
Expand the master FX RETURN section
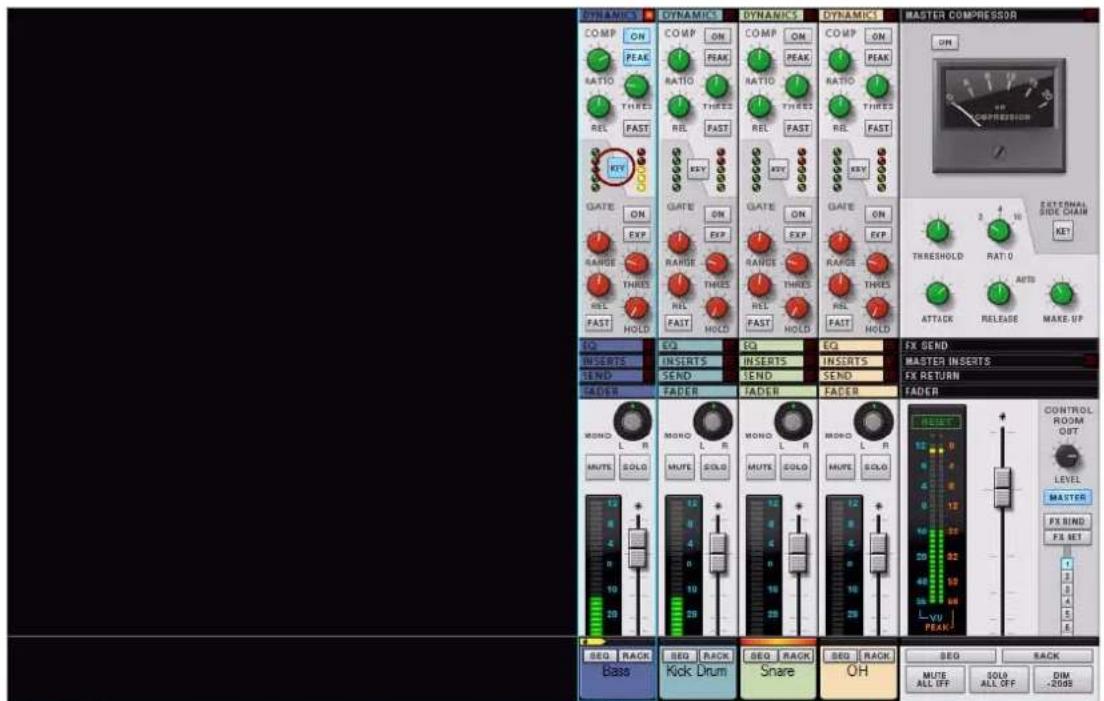[x=999, y=376]
